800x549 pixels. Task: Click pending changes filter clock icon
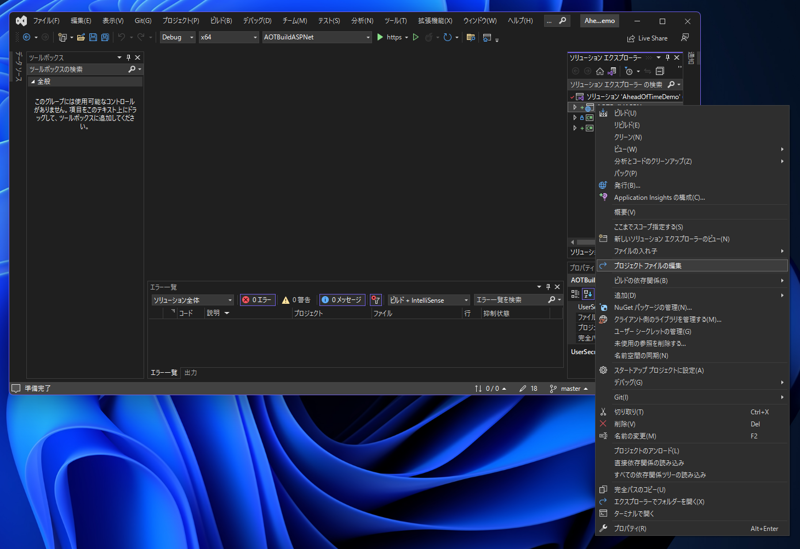629,71
